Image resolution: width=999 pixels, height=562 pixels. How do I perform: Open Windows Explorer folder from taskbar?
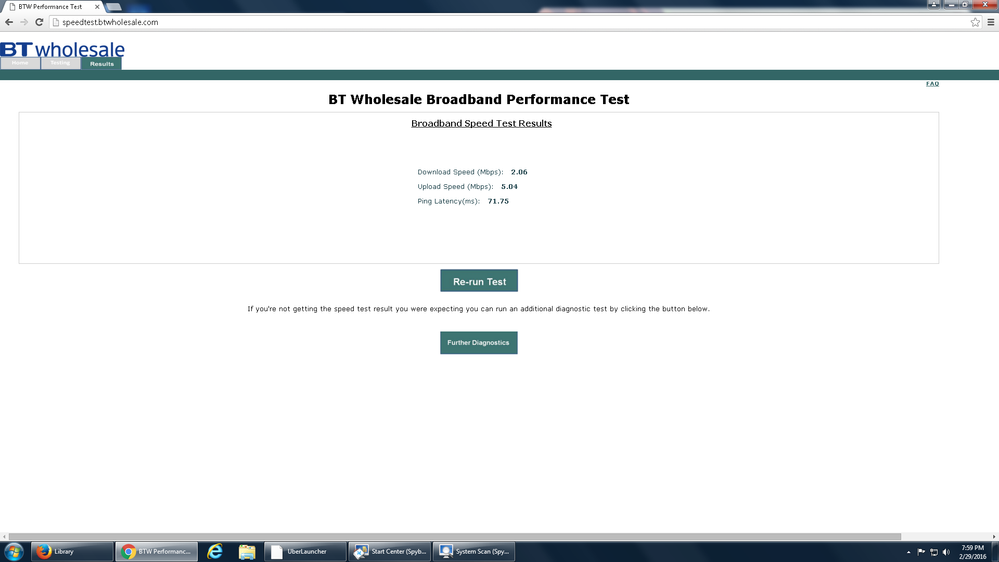coord(247,551)
